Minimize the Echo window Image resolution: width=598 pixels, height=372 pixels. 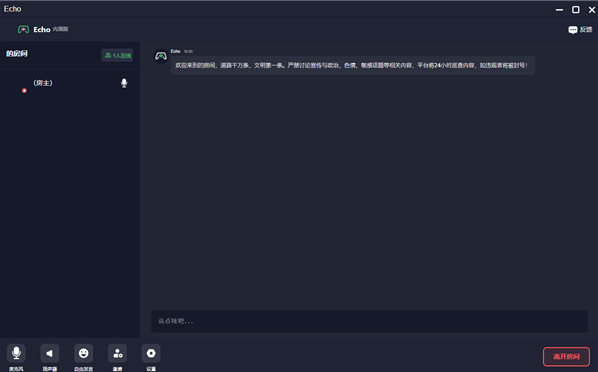[559, 10]
